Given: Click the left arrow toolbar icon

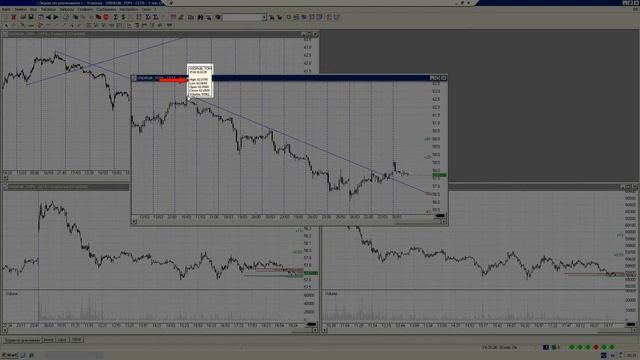Looking at the screenshot, I should click(49, 17).
